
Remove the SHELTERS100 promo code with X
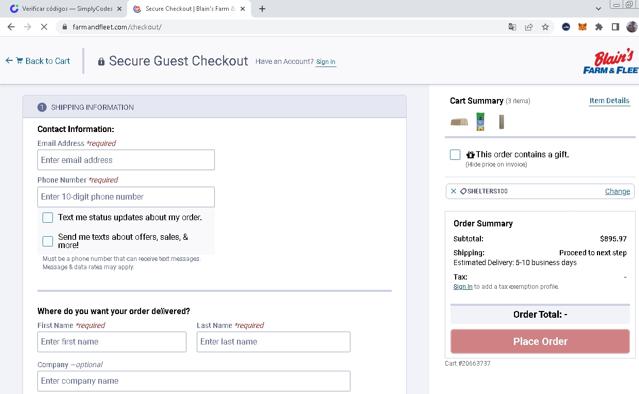(x=453, y=191)
